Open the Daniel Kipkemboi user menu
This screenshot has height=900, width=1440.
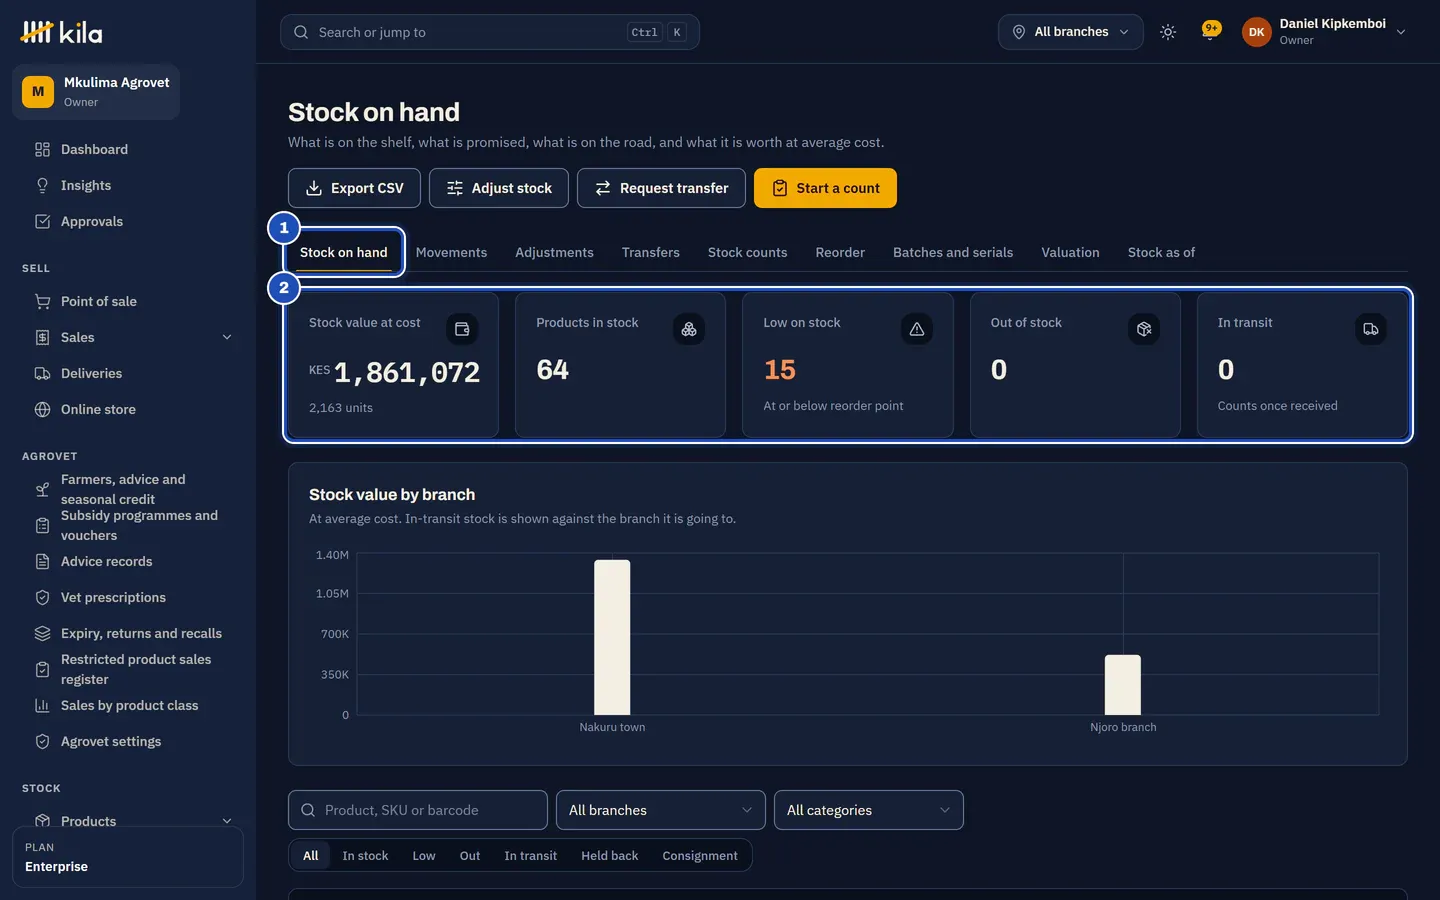(1324, 32)
